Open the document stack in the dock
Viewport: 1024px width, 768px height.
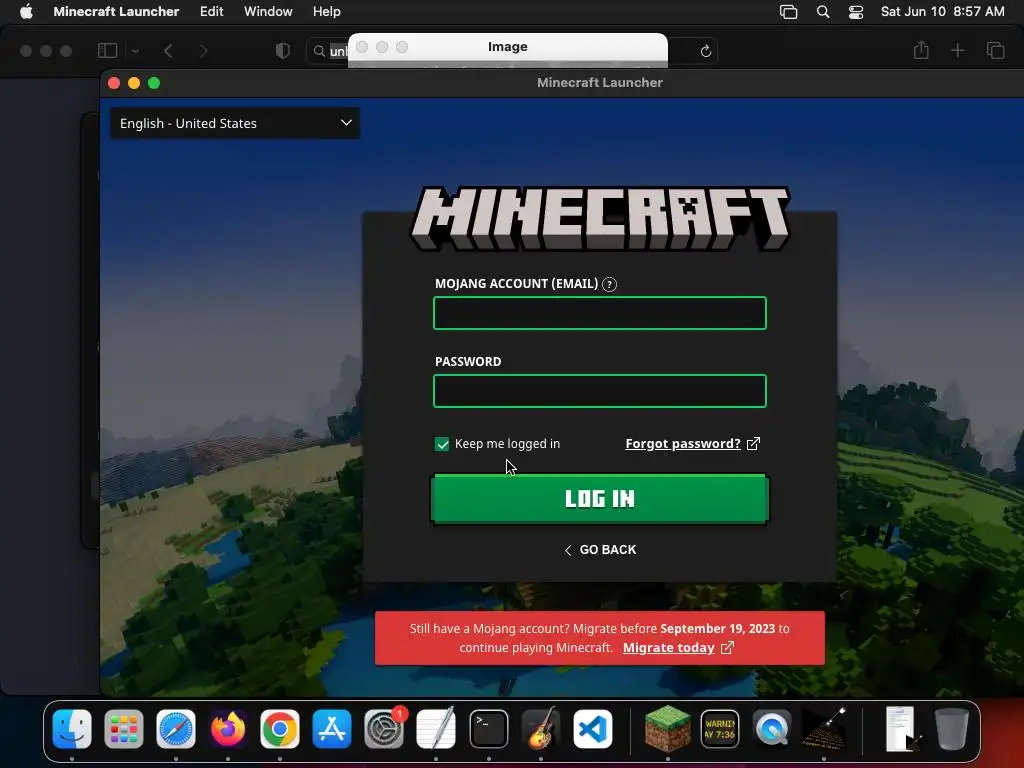point(903,729)
